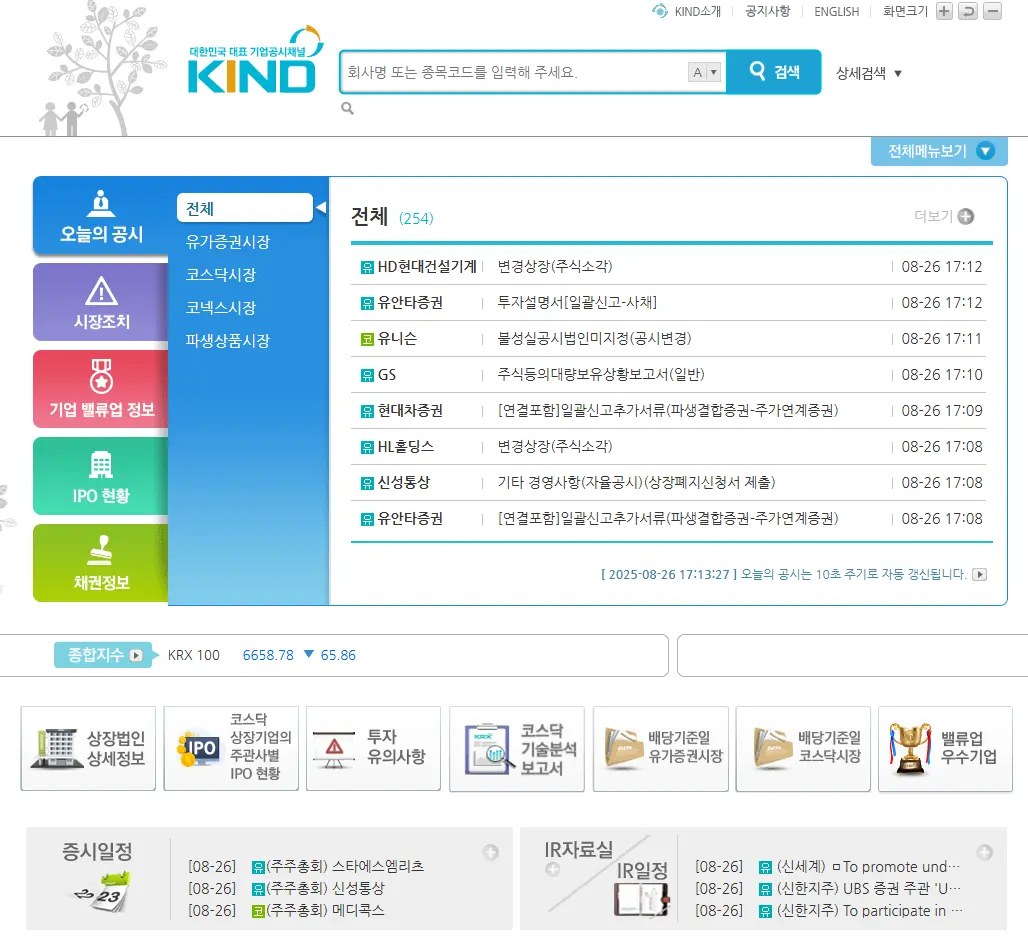Open 유니슨 불성실공시법인미지정 disclosure

[x=594, y=339]
